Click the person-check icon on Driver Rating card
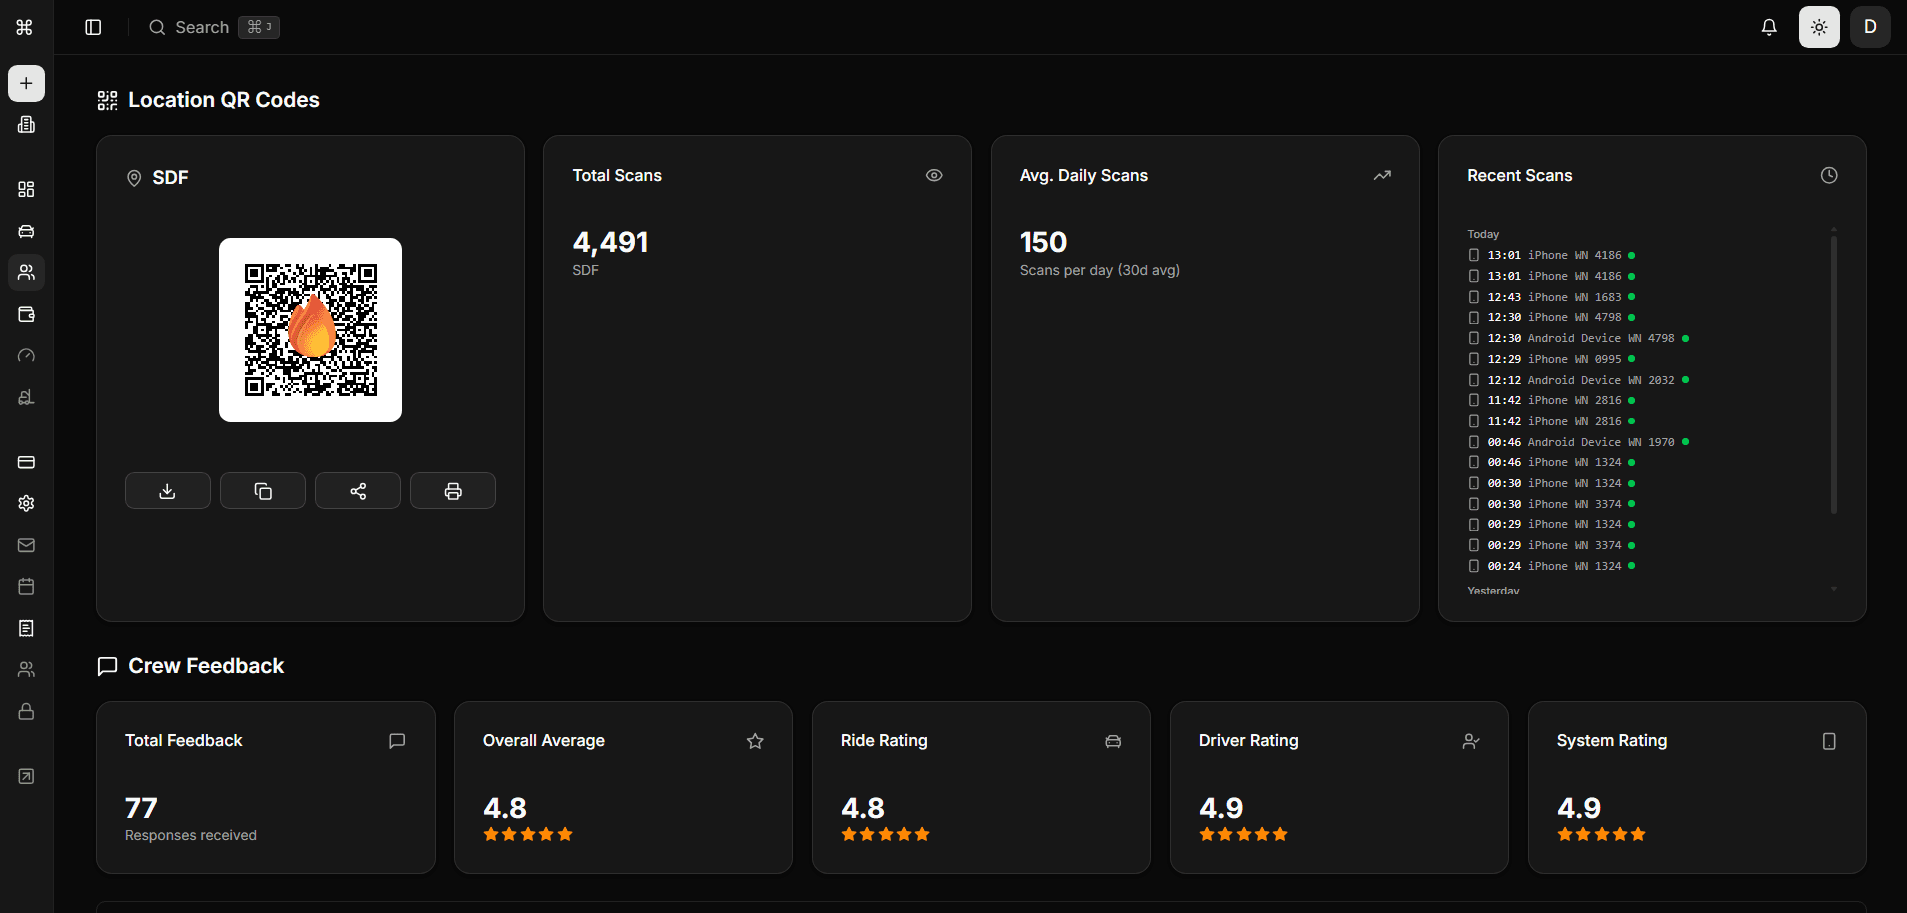Viewport: 1907px width, 913px height. point(1471,741)
